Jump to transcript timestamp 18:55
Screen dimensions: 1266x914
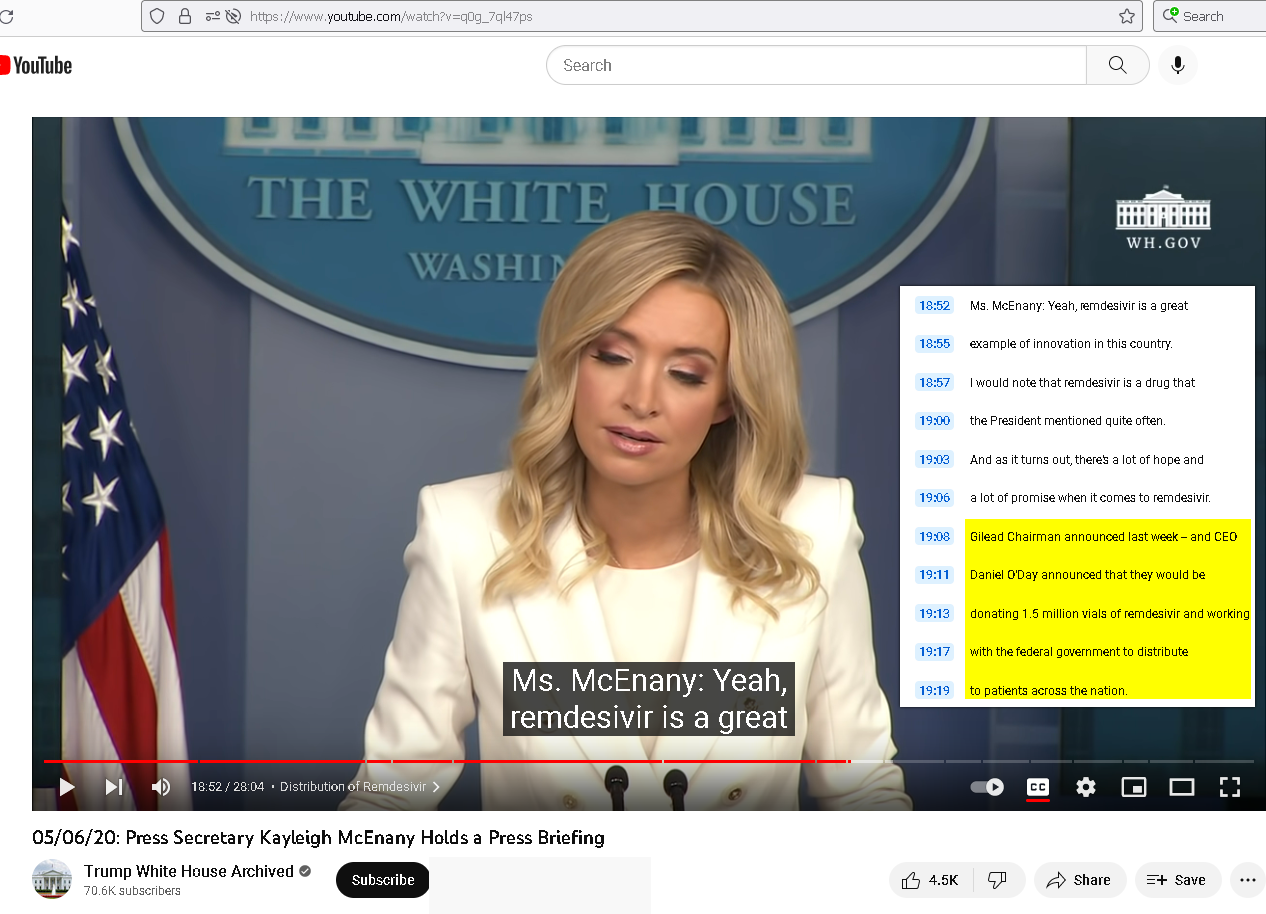[934, 343]
